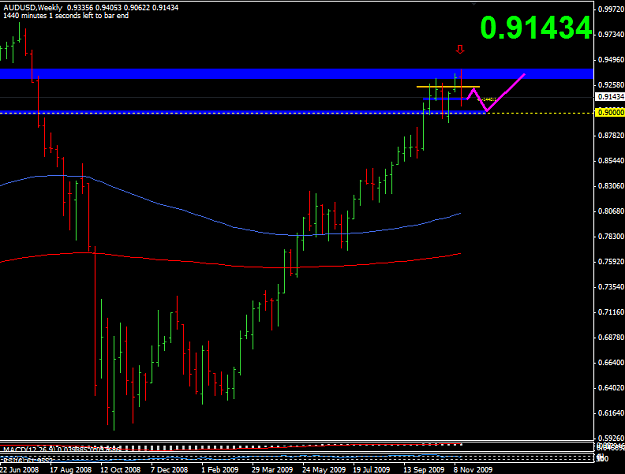This screenshot has height=474, width=625.
Task: Click the 0.64020 price axis label
Action: pos(611,387)
